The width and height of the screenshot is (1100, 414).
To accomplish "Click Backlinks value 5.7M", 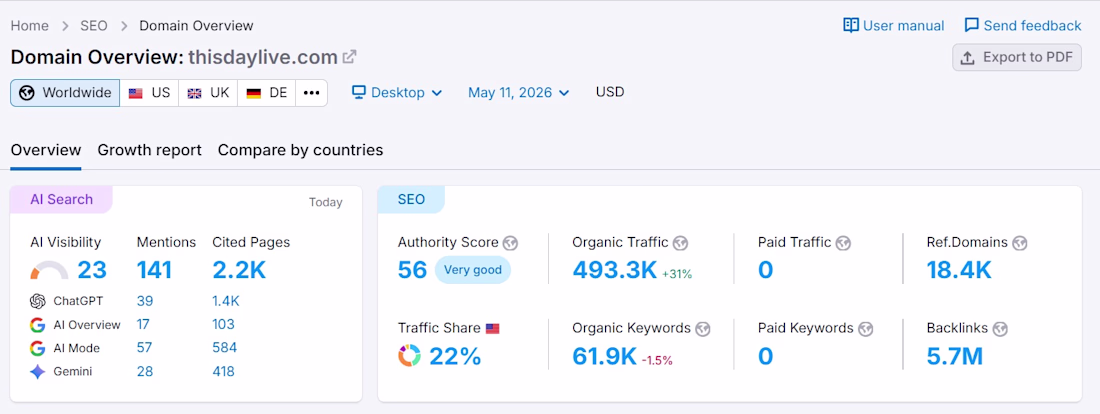I will [x=955, y=356].
